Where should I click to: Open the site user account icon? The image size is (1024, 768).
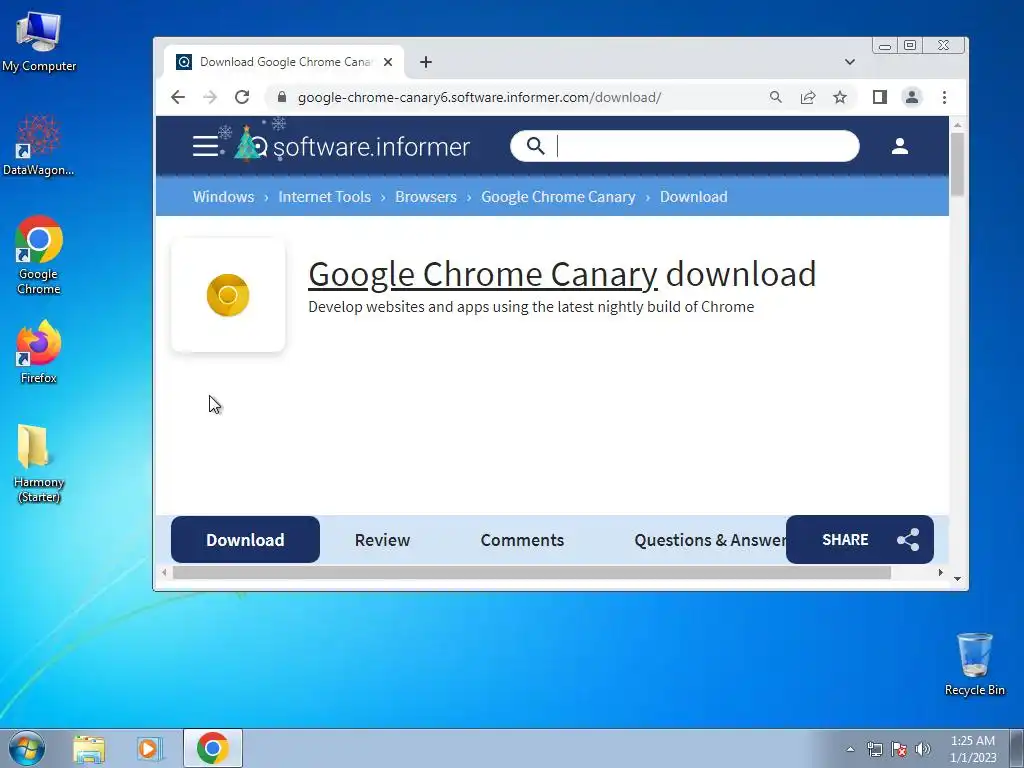click(x=900, y=146)
